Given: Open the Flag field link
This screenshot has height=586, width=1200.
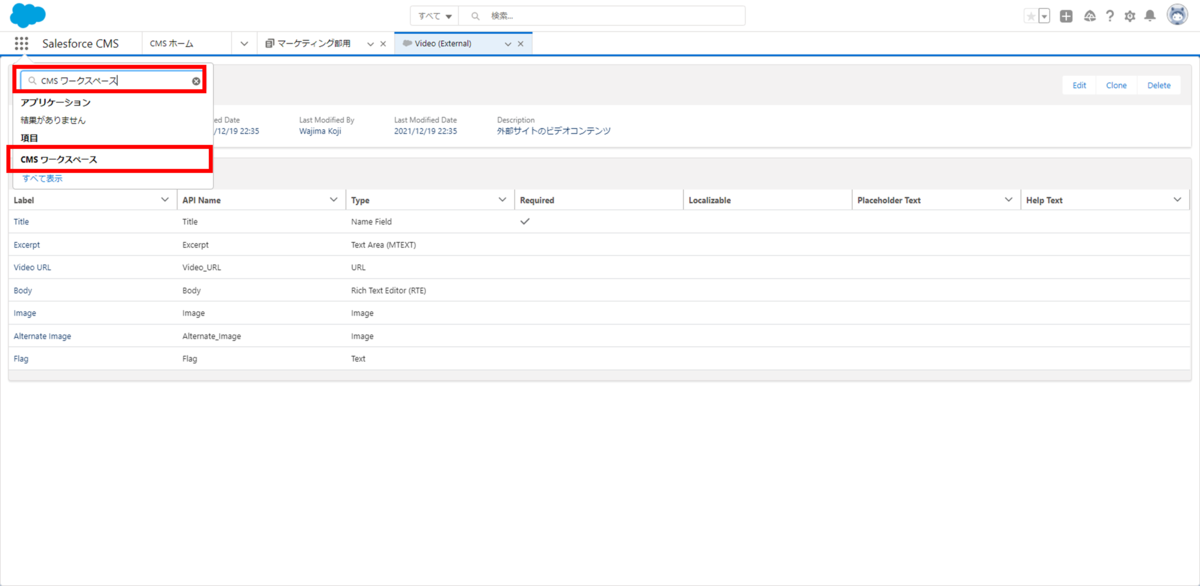Looking at the screenshot, I should click(21, 358).
